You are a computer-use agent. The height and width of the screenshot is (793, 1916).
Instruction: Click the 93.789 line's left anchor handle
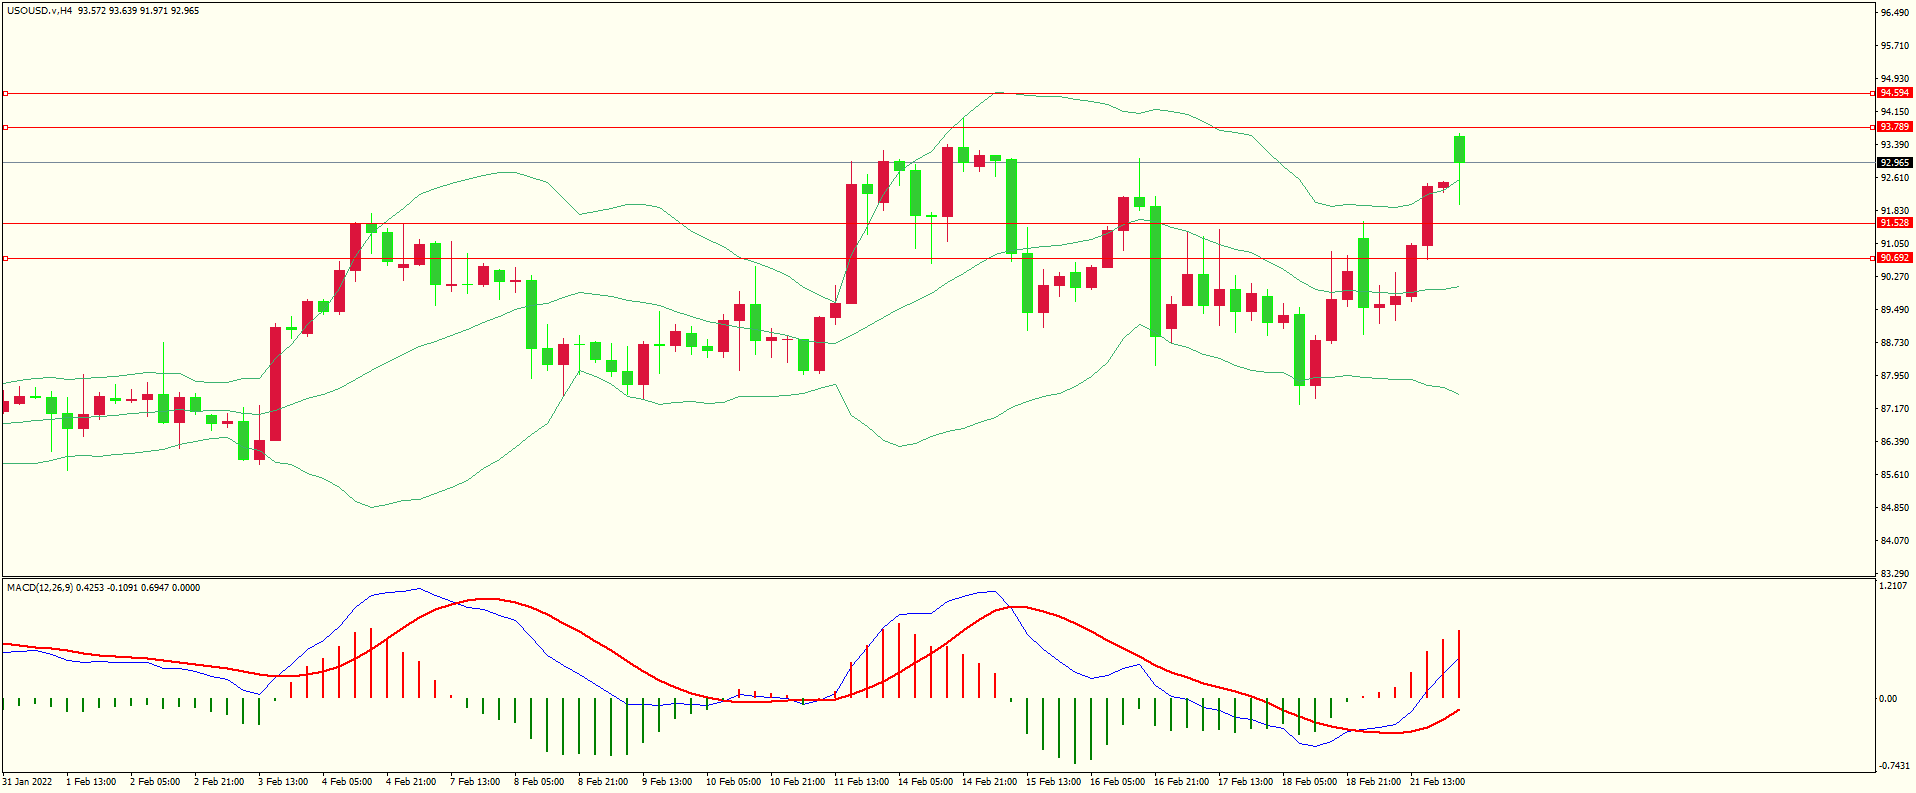tap(5, 127)
